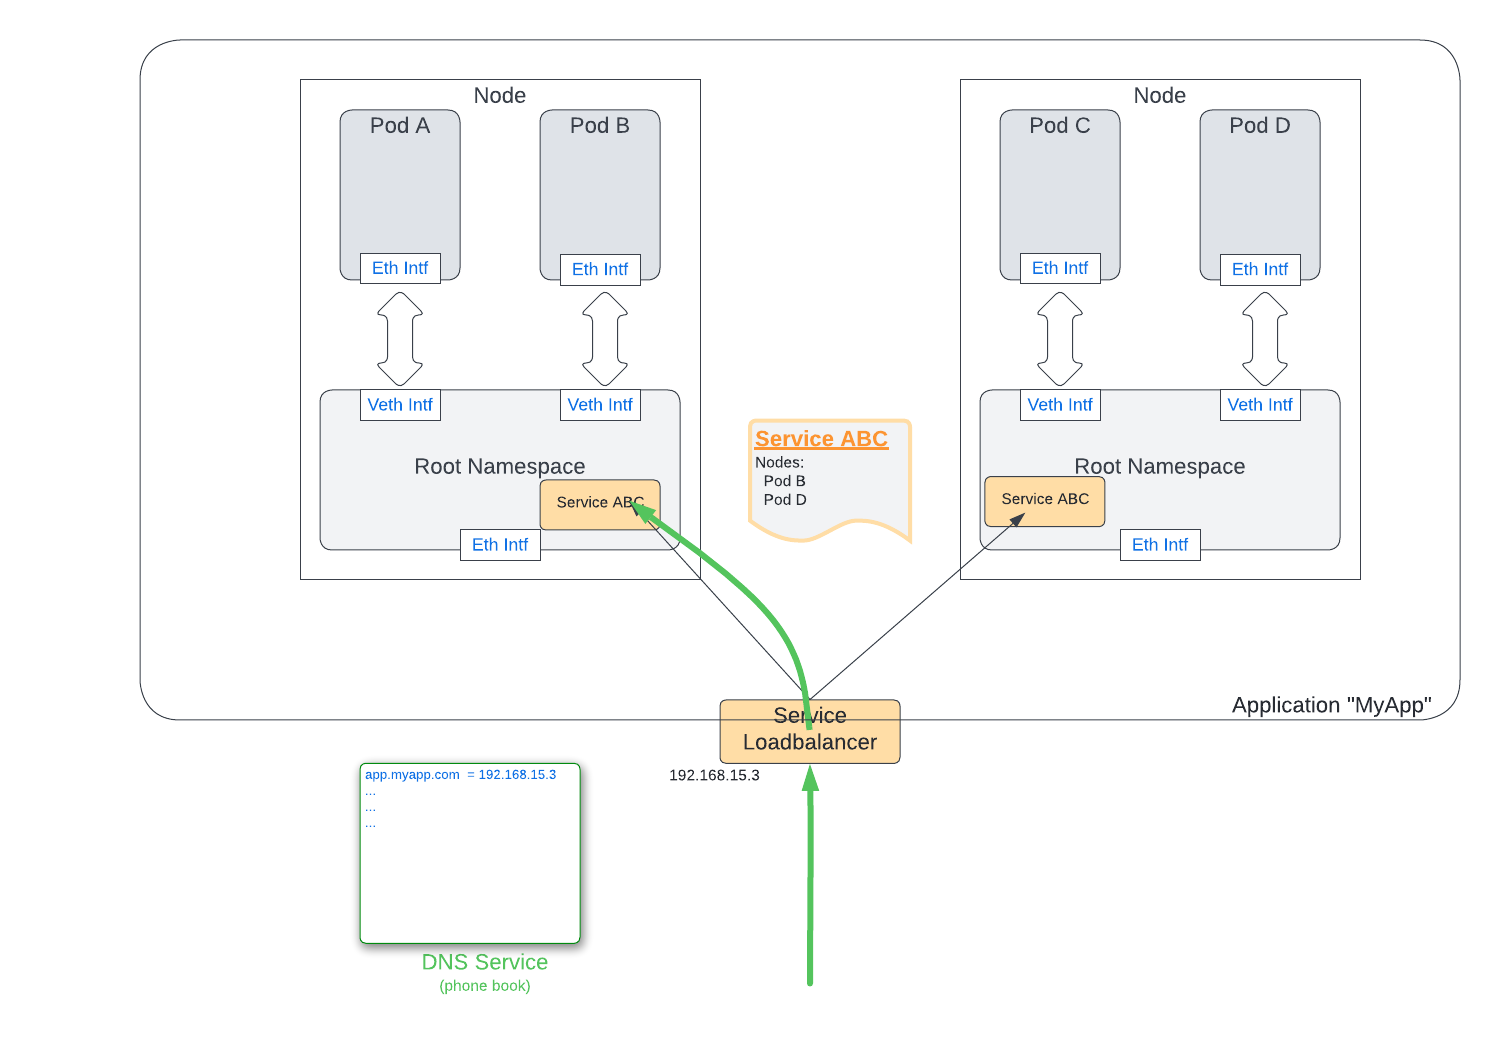The width and height of the screenshot is (1500, 1047).
Task: Click the green DNS Service label
Action: (x=485, y=962)
